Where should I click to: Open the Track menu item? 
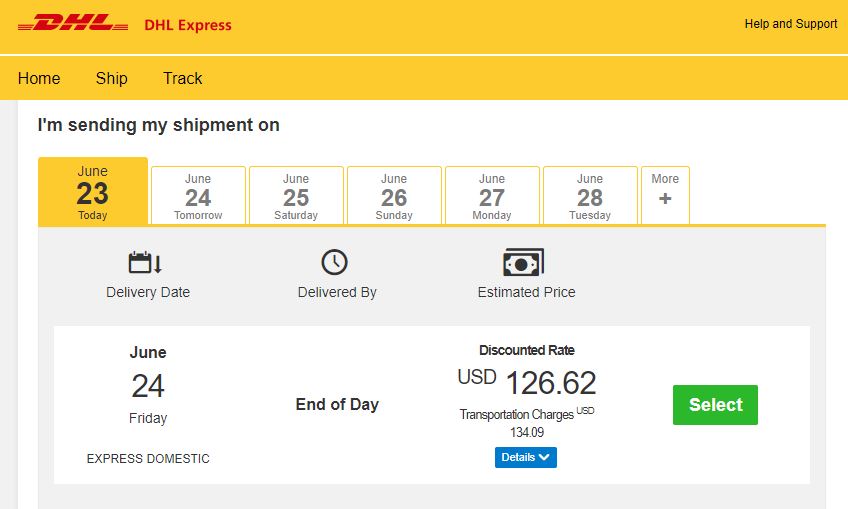click(x=183, y=79)
